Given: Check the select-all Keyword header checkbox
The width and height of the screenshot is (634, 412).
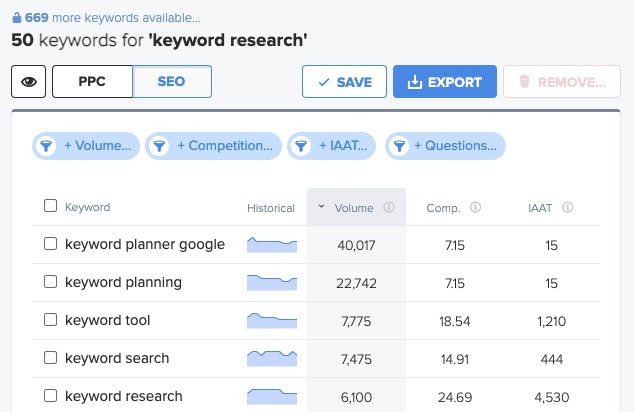Looking at the screenshot, I should (51, 207).
